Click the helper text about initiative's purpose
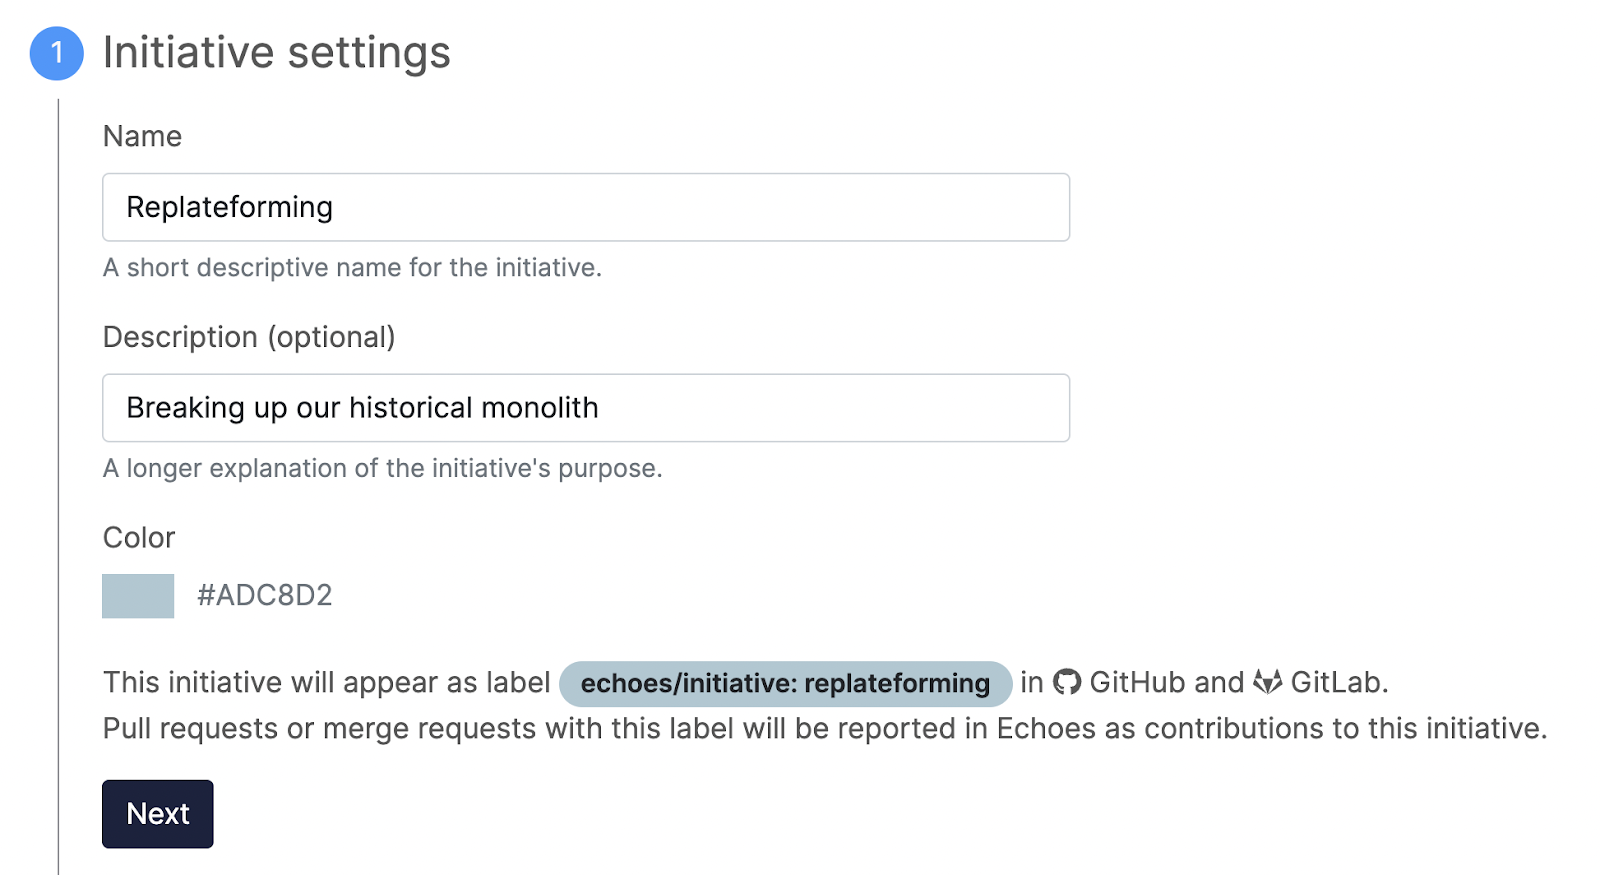The image size is (1600, 875). (383, 469)
